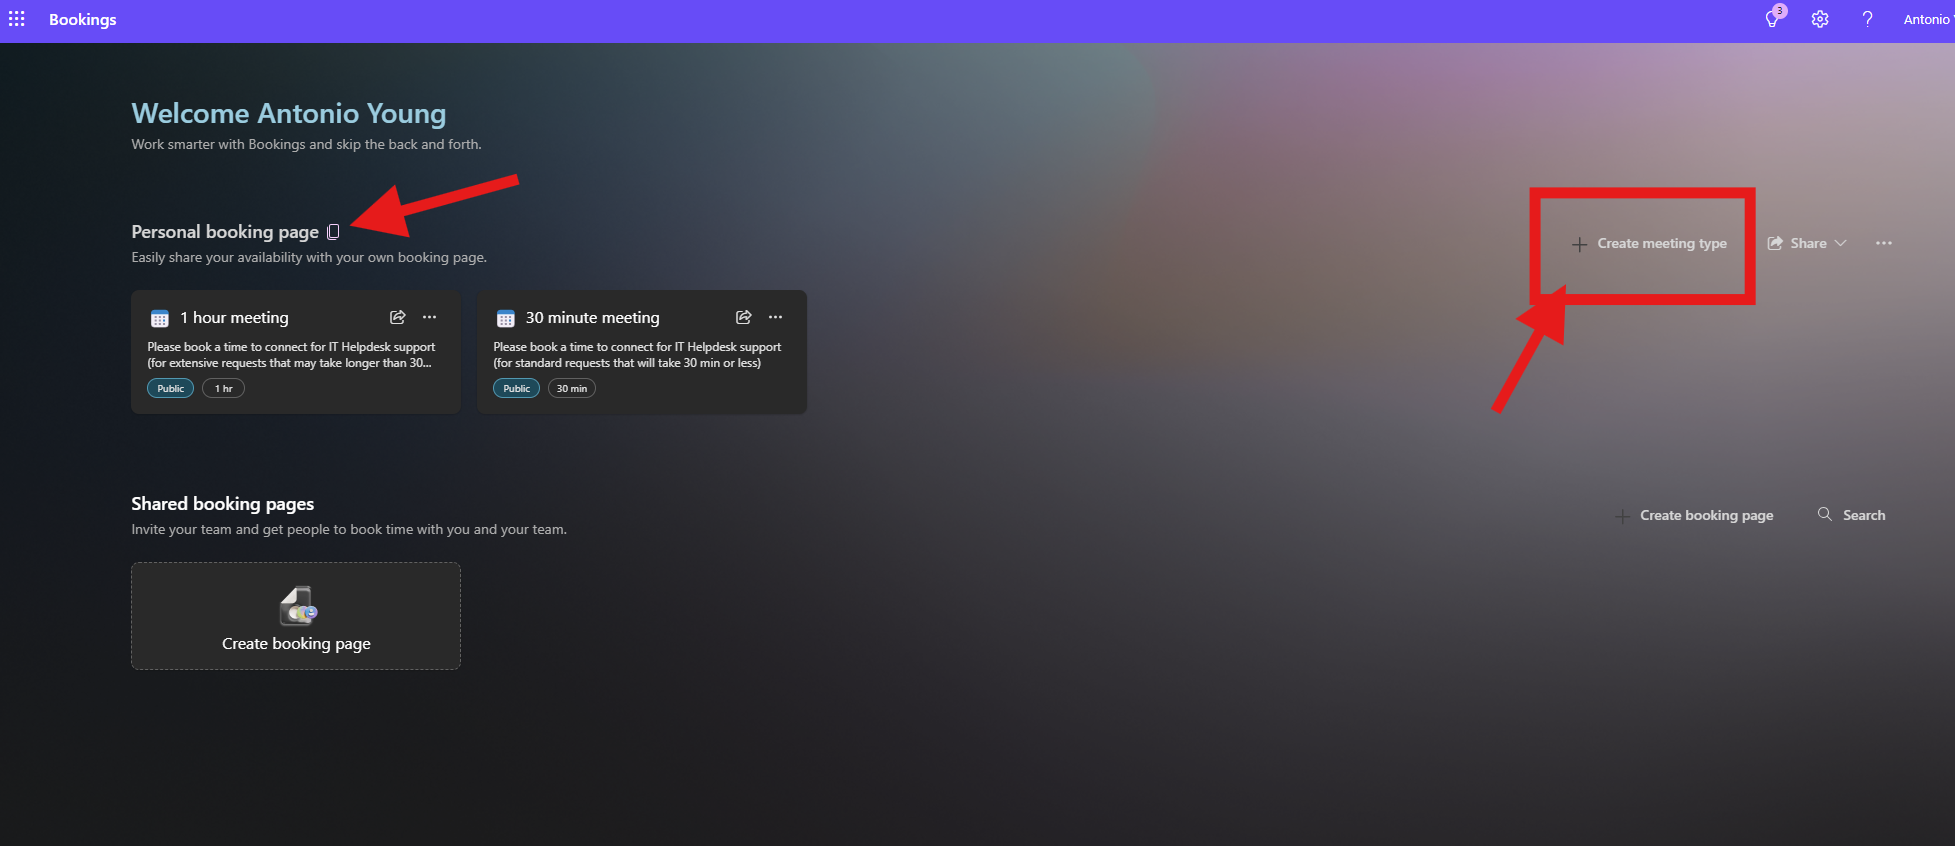Screen dimensions: 1955x846
Task: Open the settings gear icon
Action: click(x=1820, y=19)
